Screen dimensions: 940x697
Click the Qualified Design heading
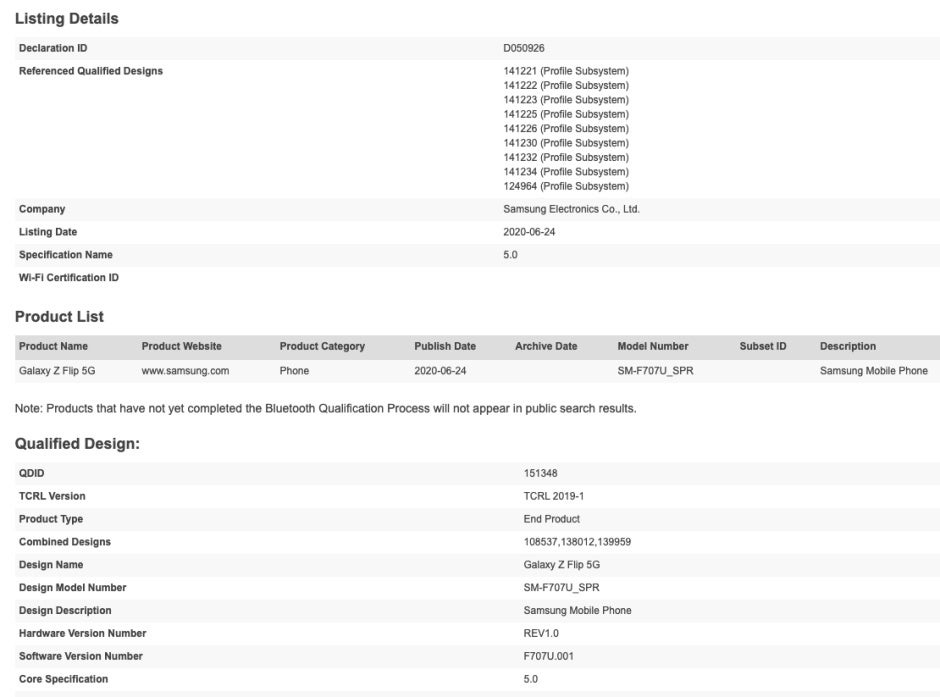[x=77, y=443]
